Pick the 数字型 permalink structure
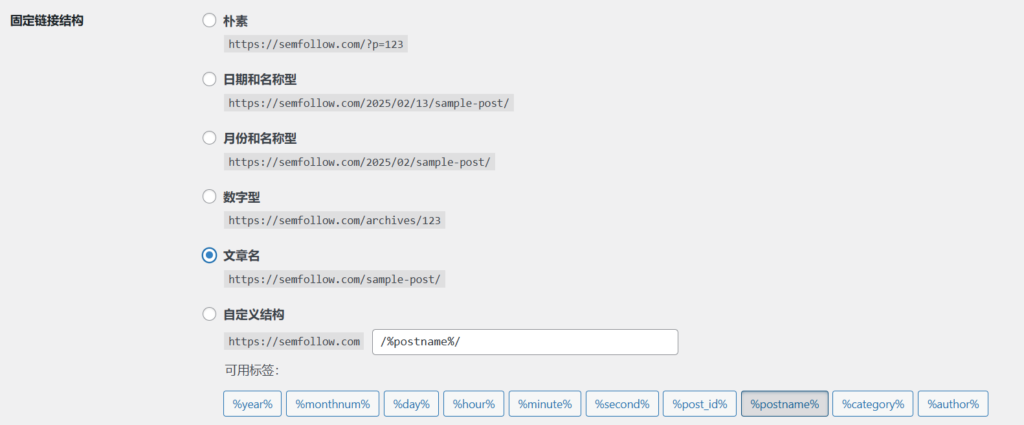 [209, 197]
